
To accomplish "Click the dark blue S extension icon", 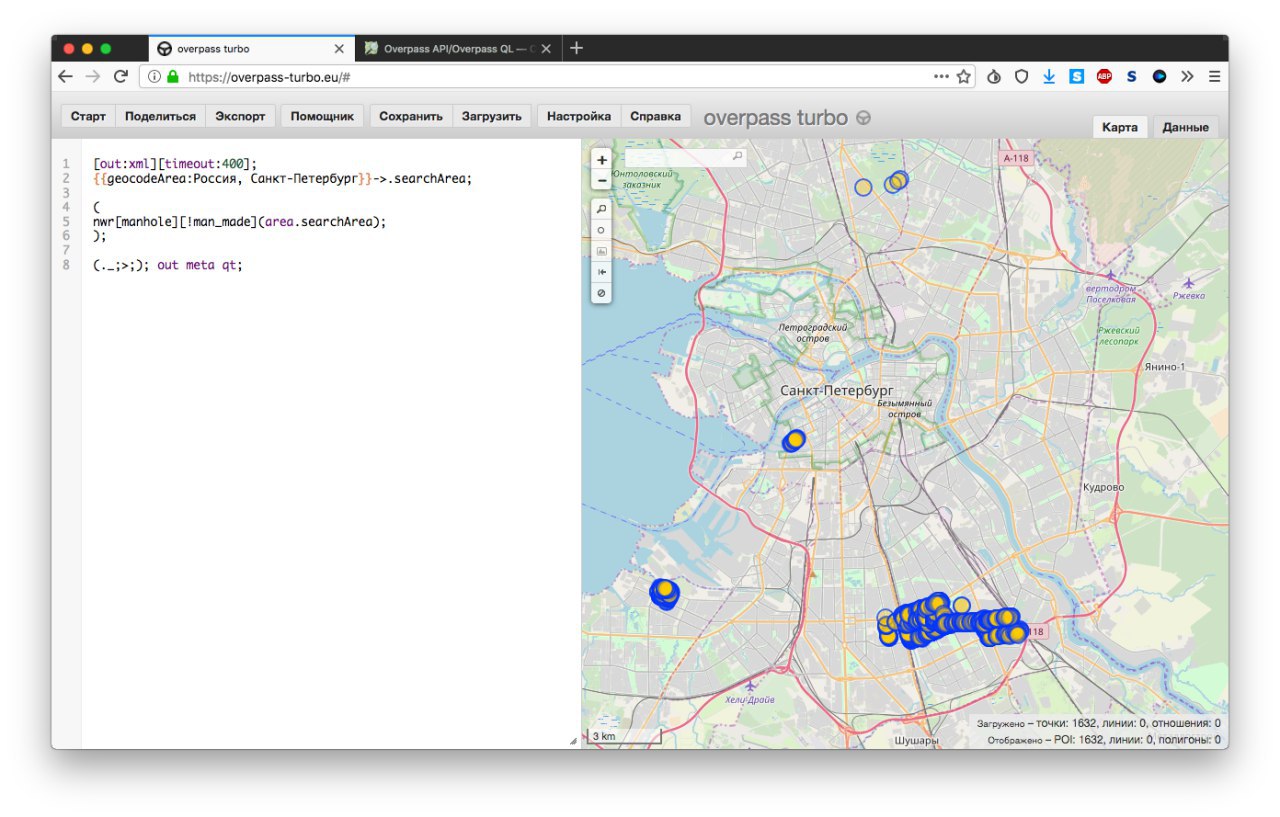I will (x=1132, y=76).
